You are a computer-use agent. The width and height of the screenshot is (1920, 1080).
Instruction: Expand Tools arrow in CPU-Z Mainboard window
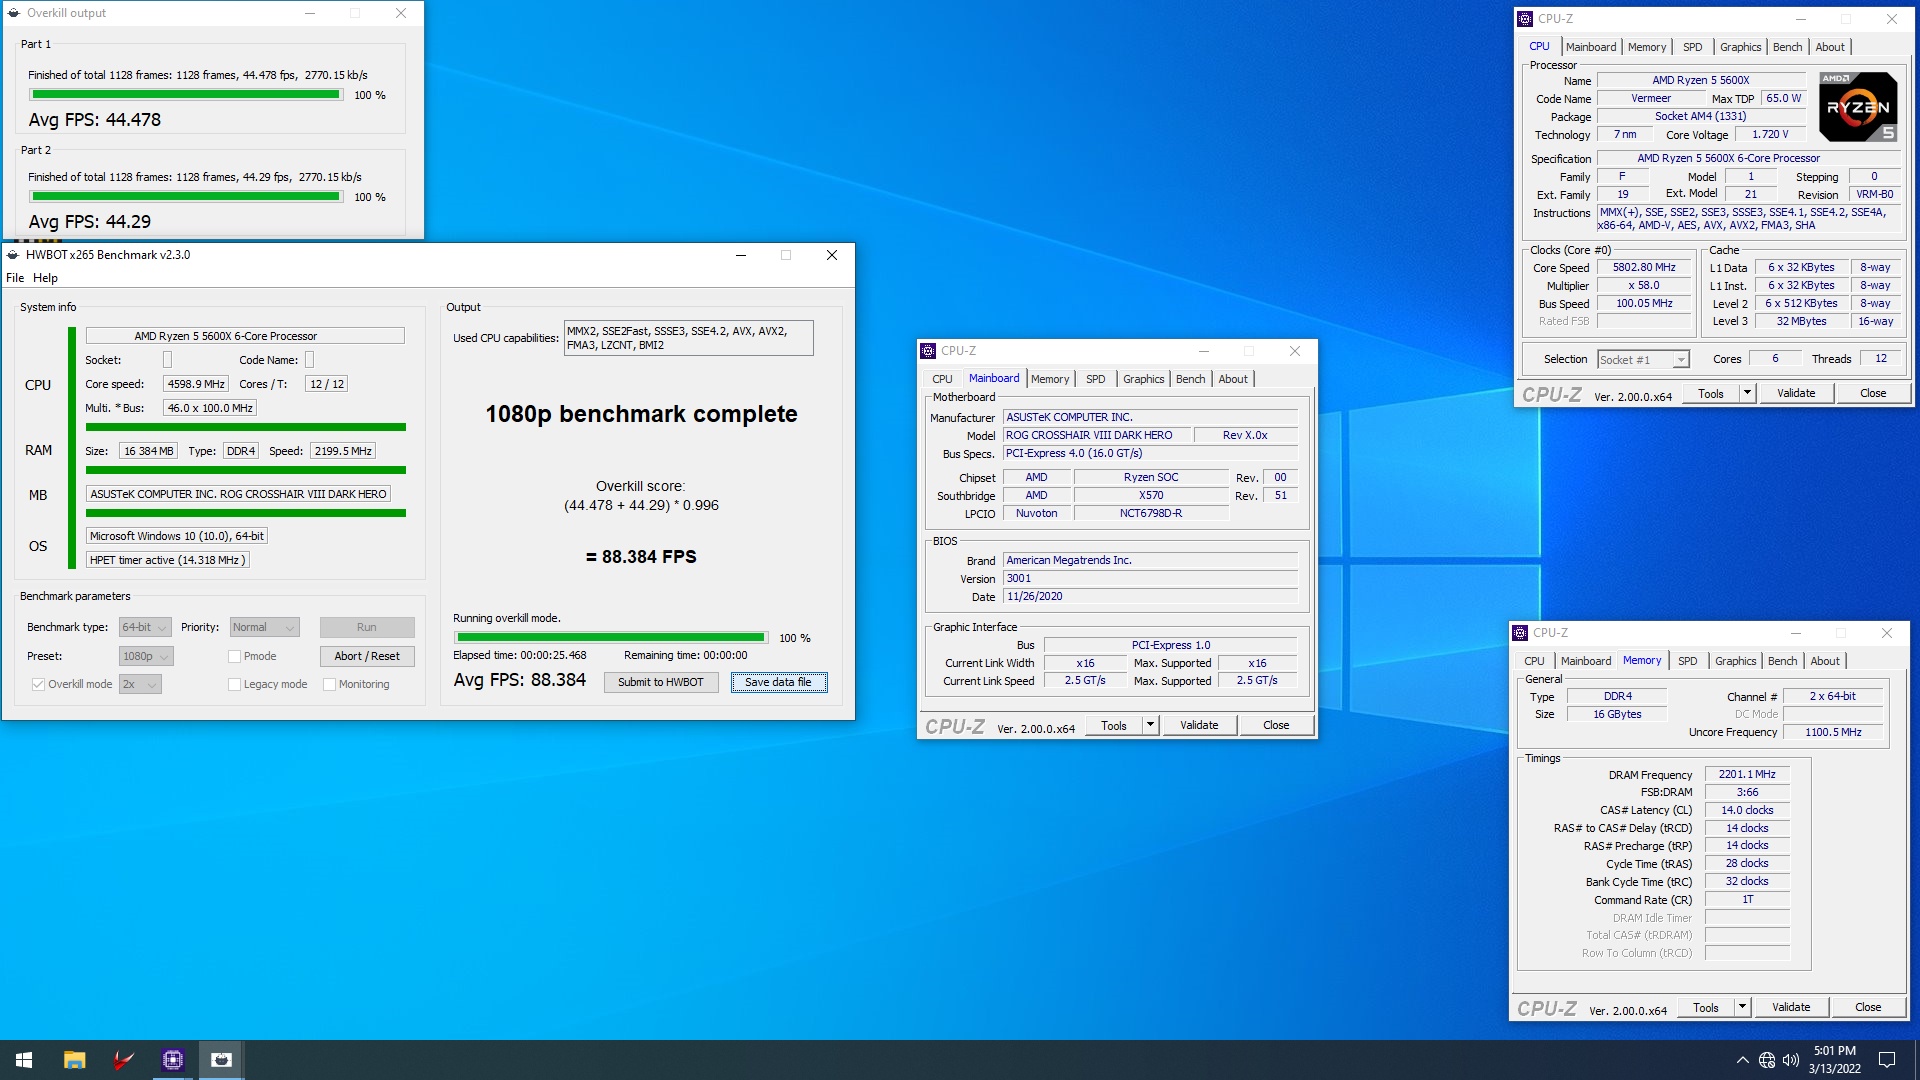pyautogui.click(x=1150, y=726)
